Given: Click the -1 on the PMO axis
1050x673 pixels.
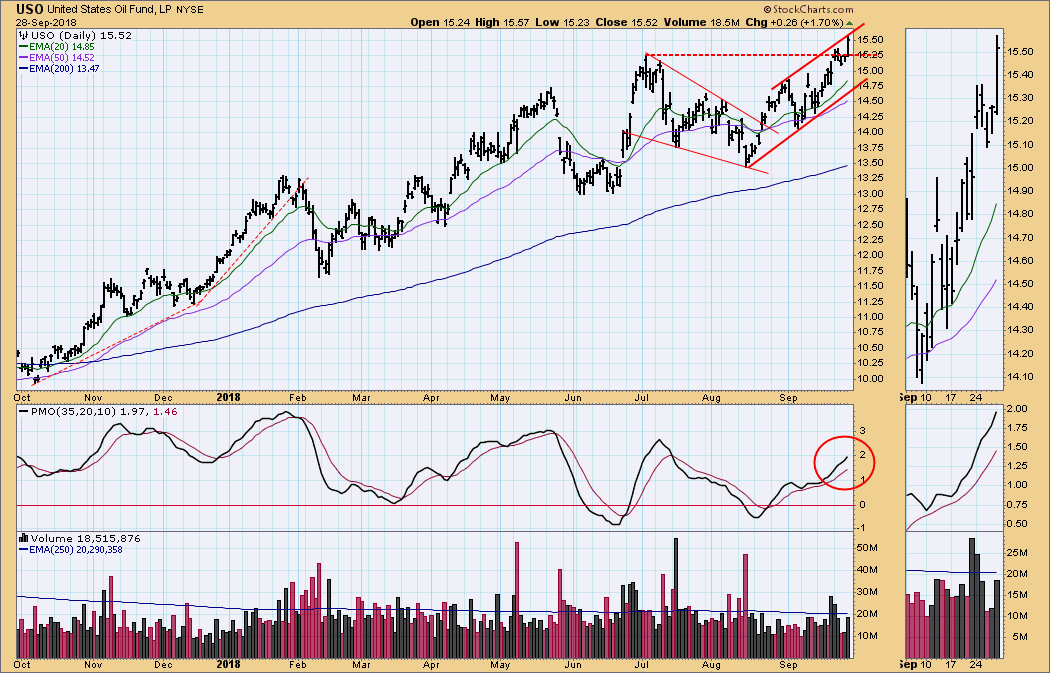Looking at the screenshot, I should tap(862, 528).
